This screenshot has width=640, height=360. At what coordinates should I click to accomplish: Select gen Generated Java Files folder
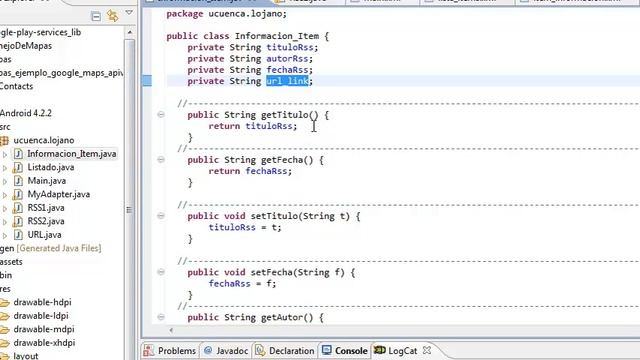(51, 248)
